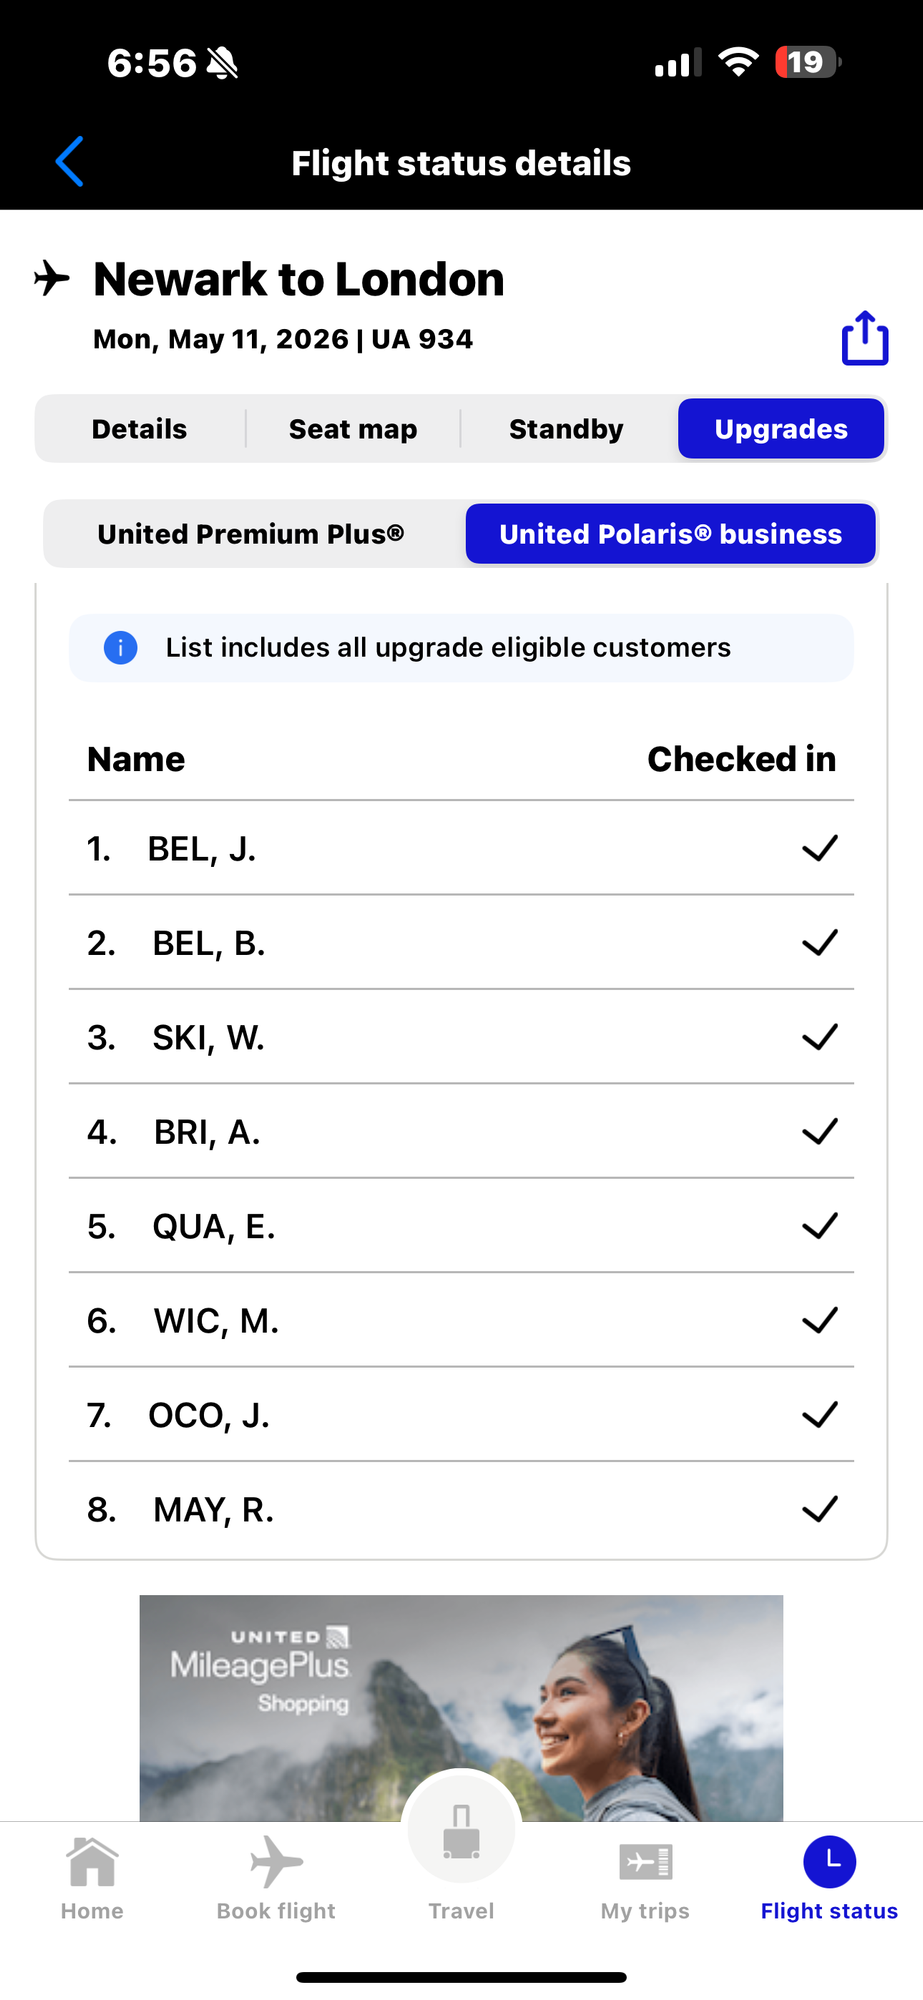The height and width of the screenshot is (2000, 923).
Task: Open My trips ticket icon
Action: (x=645, y=1862)
